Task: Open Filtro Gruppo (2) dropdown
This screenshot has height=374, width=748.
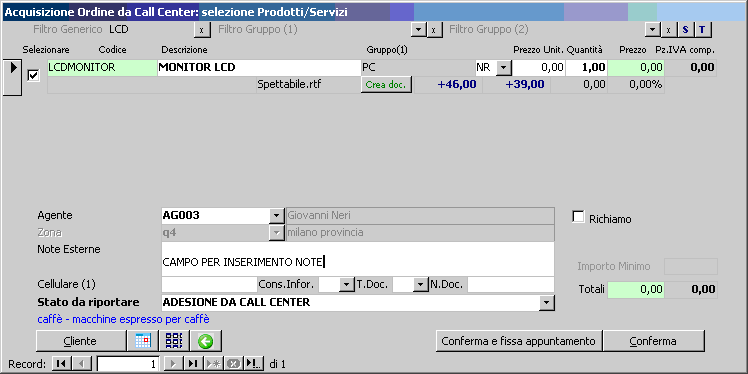Action: 653,30
